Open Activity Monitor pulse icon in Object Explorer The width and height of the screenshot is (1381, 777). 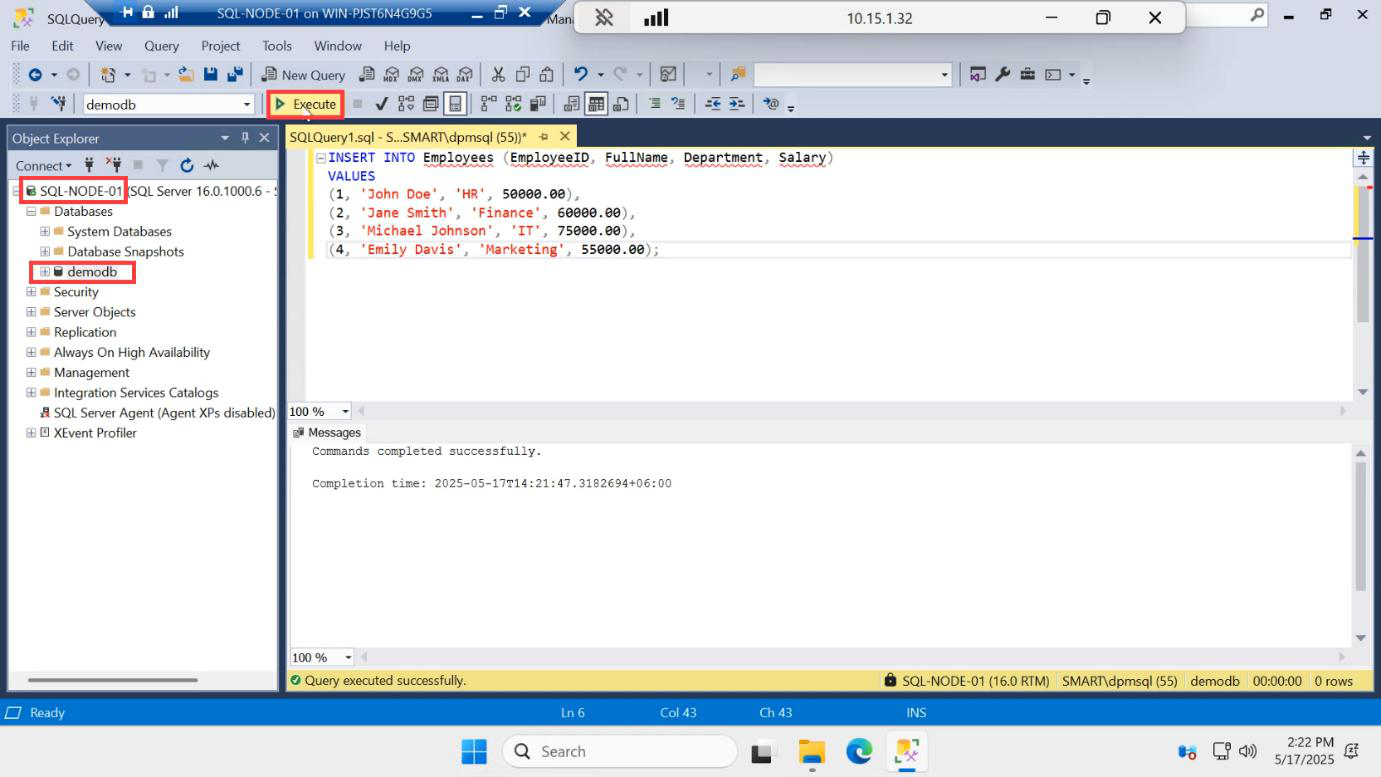211,165
